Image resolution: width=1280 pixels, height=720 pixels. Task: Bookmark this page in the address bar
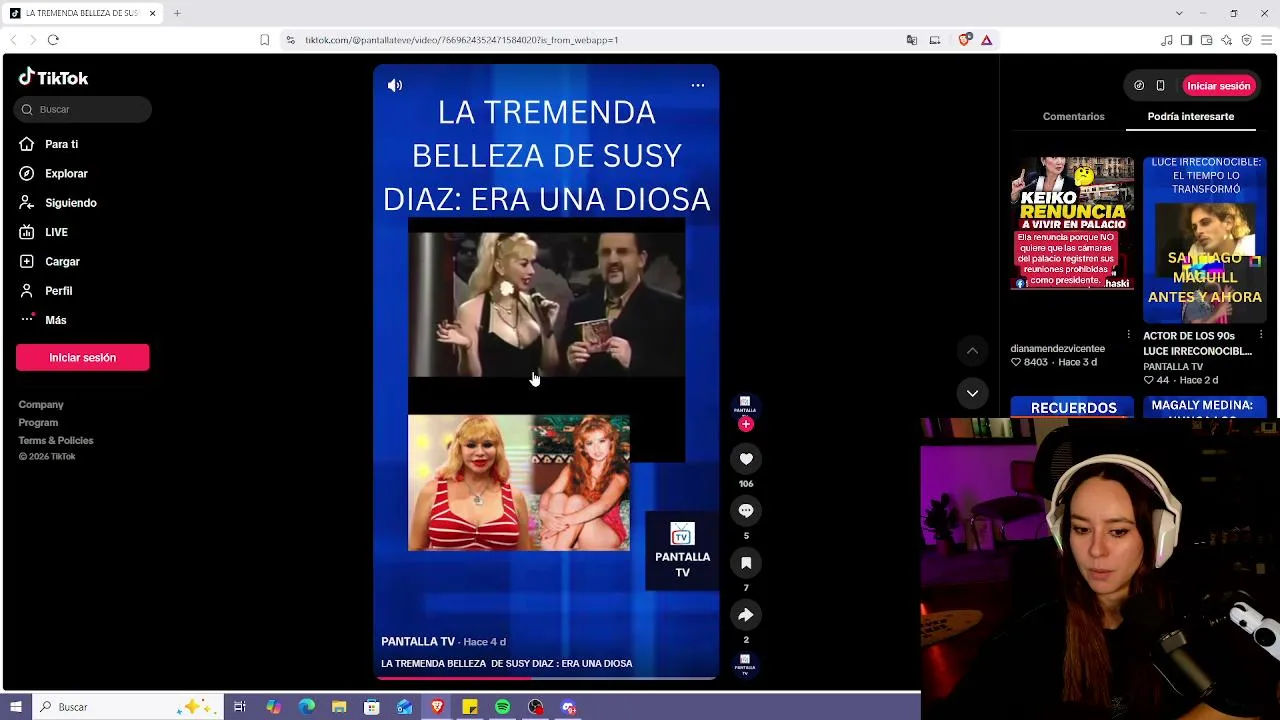click(x=264, y=40)
